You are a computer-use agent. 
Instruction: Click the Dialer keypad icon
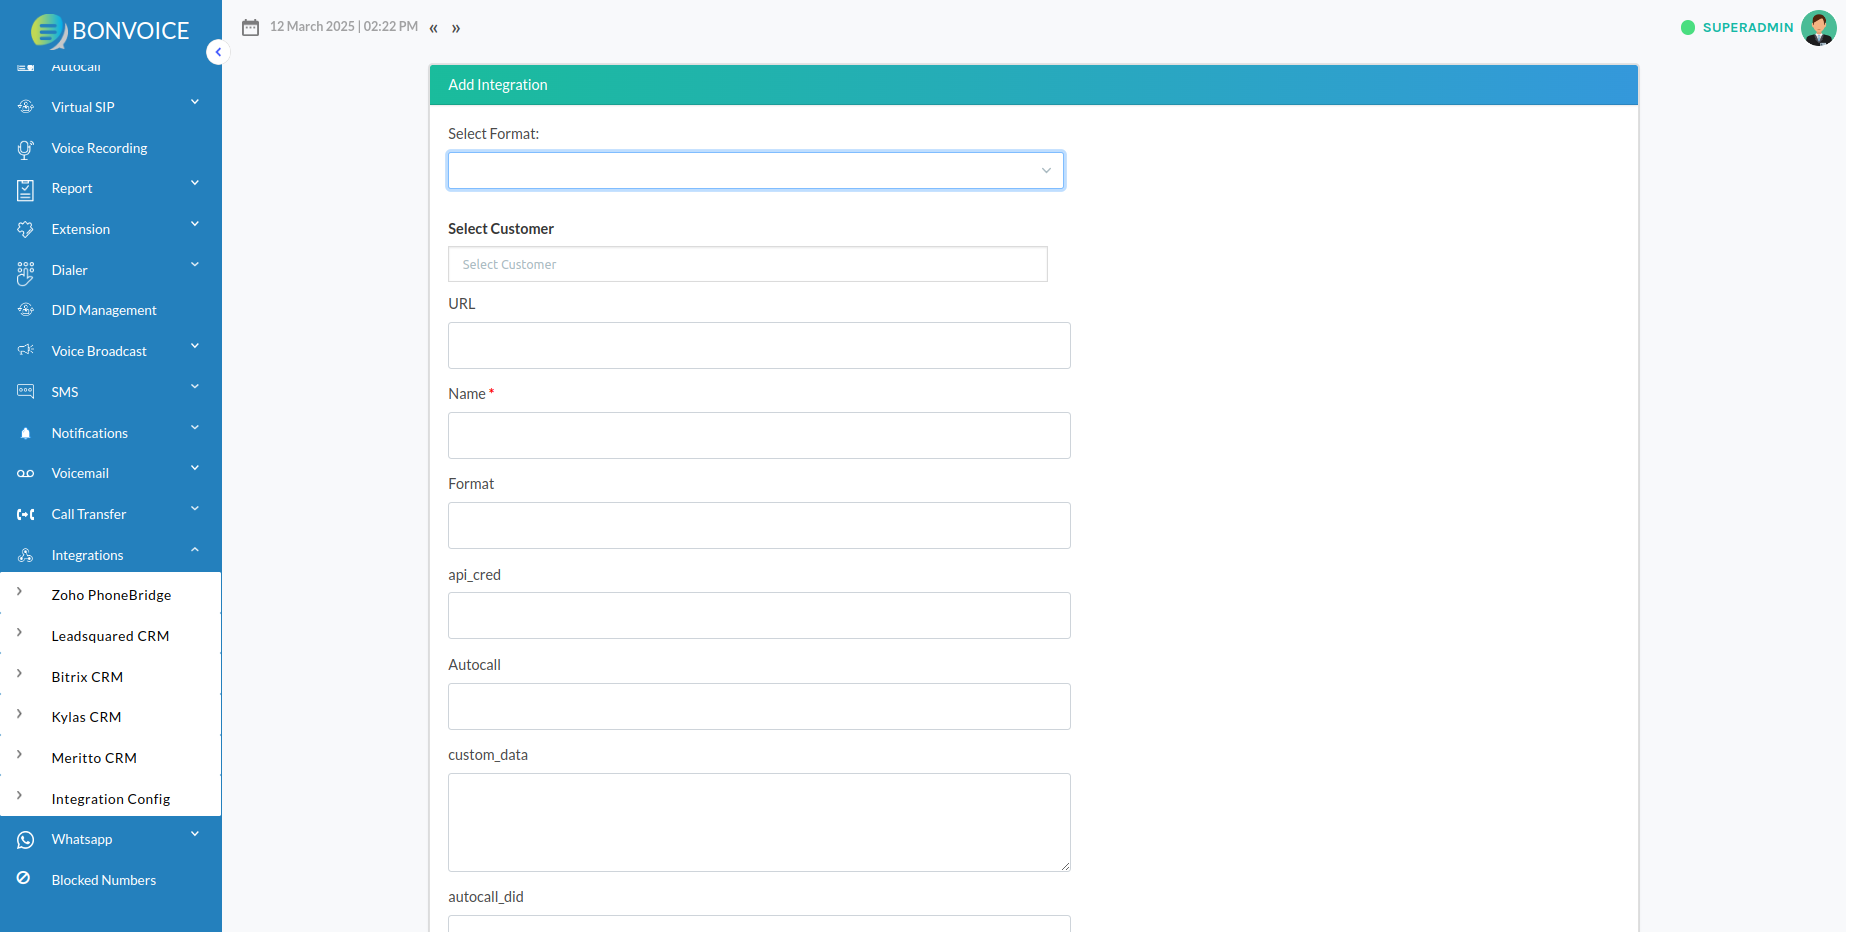[x=26, y=271]
